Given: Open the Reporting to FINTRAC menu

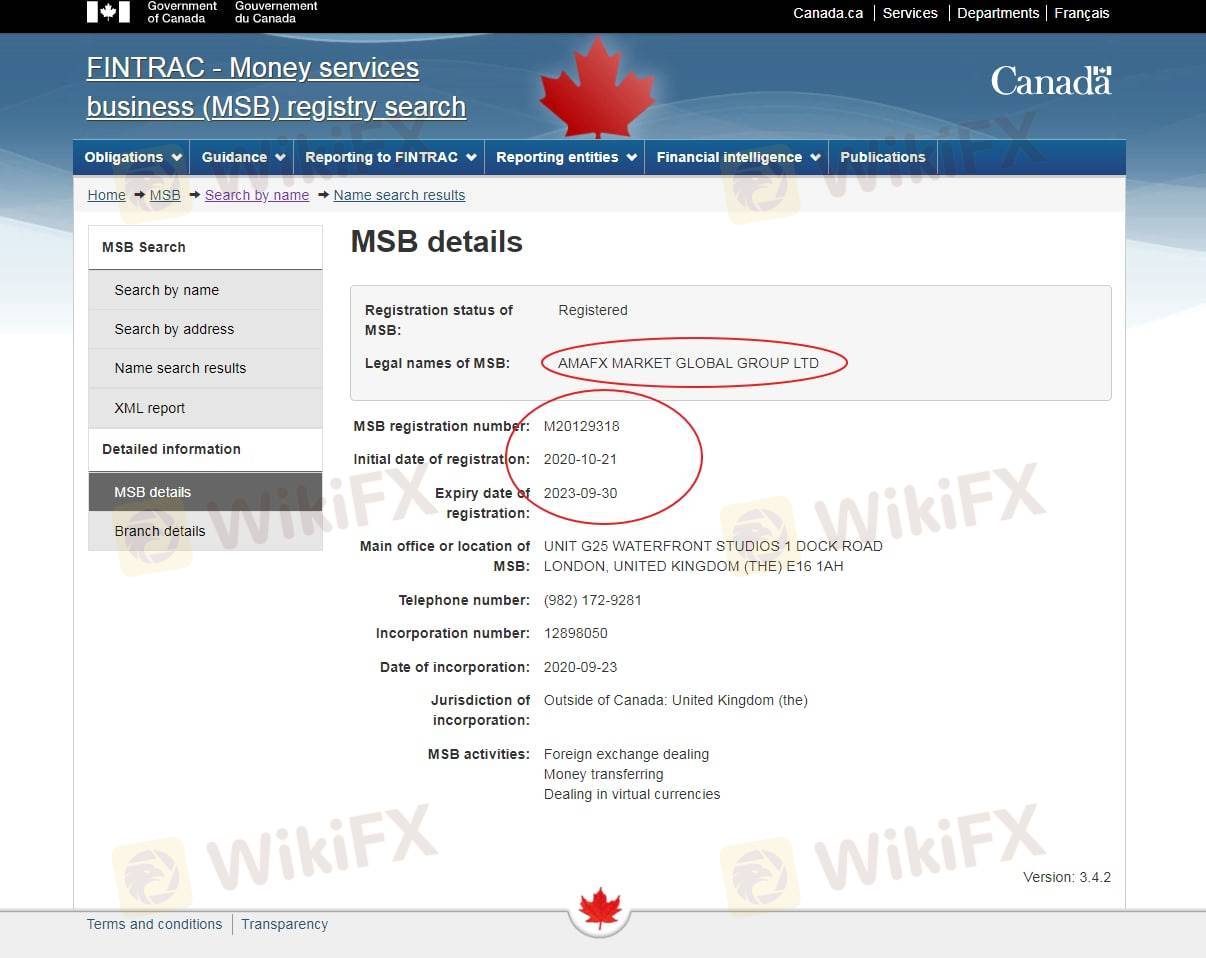Looking at the screenshot, I should pyautogui.click(x=390, y=157).
